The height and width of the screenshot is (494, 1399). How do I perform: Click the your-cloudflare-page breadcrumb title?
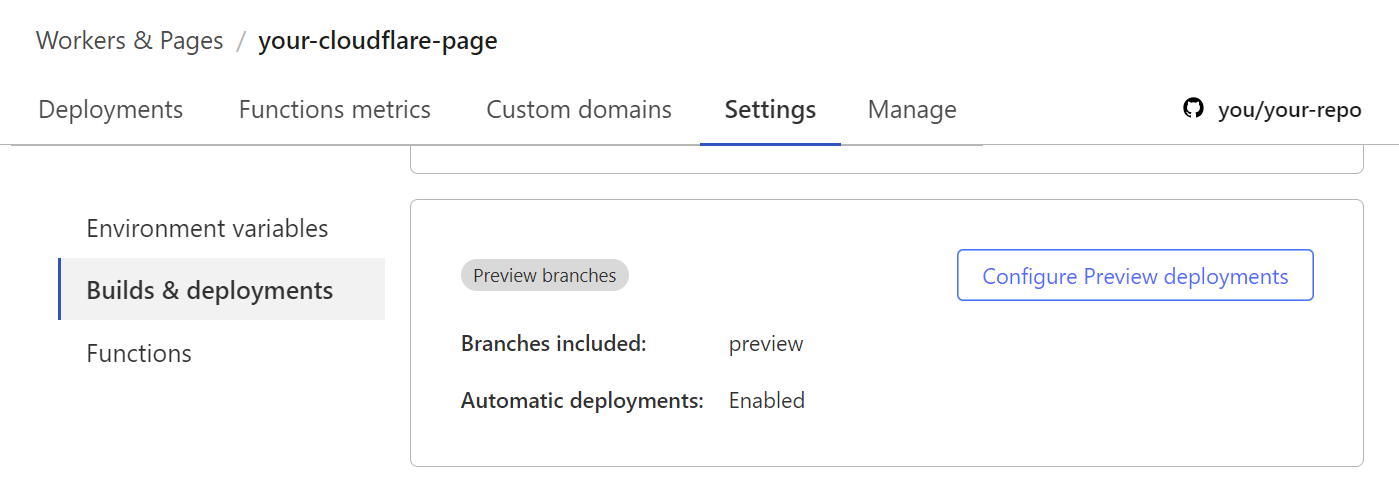(377, 41)
